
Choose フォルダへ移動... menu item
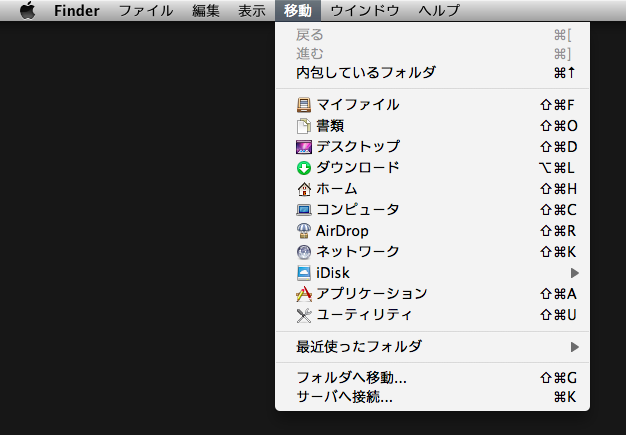click(x=432, y=378)
